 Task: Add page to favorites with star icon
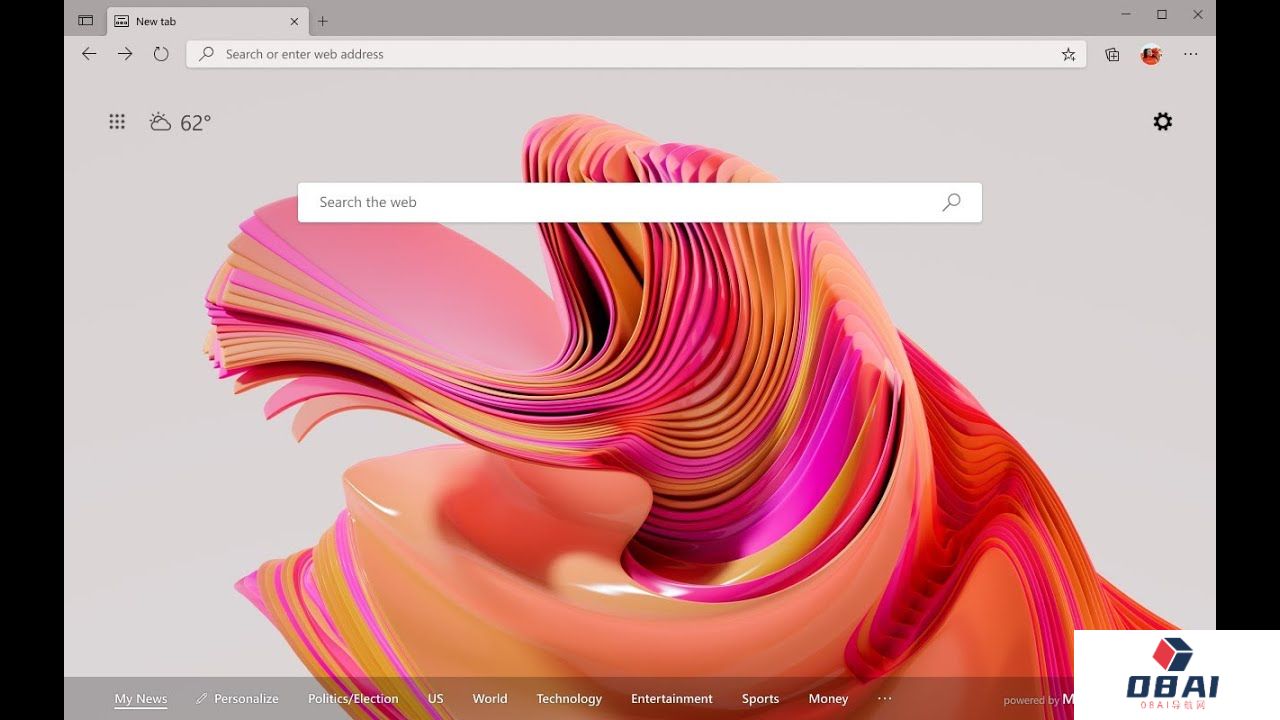[x=1068, y=55]
